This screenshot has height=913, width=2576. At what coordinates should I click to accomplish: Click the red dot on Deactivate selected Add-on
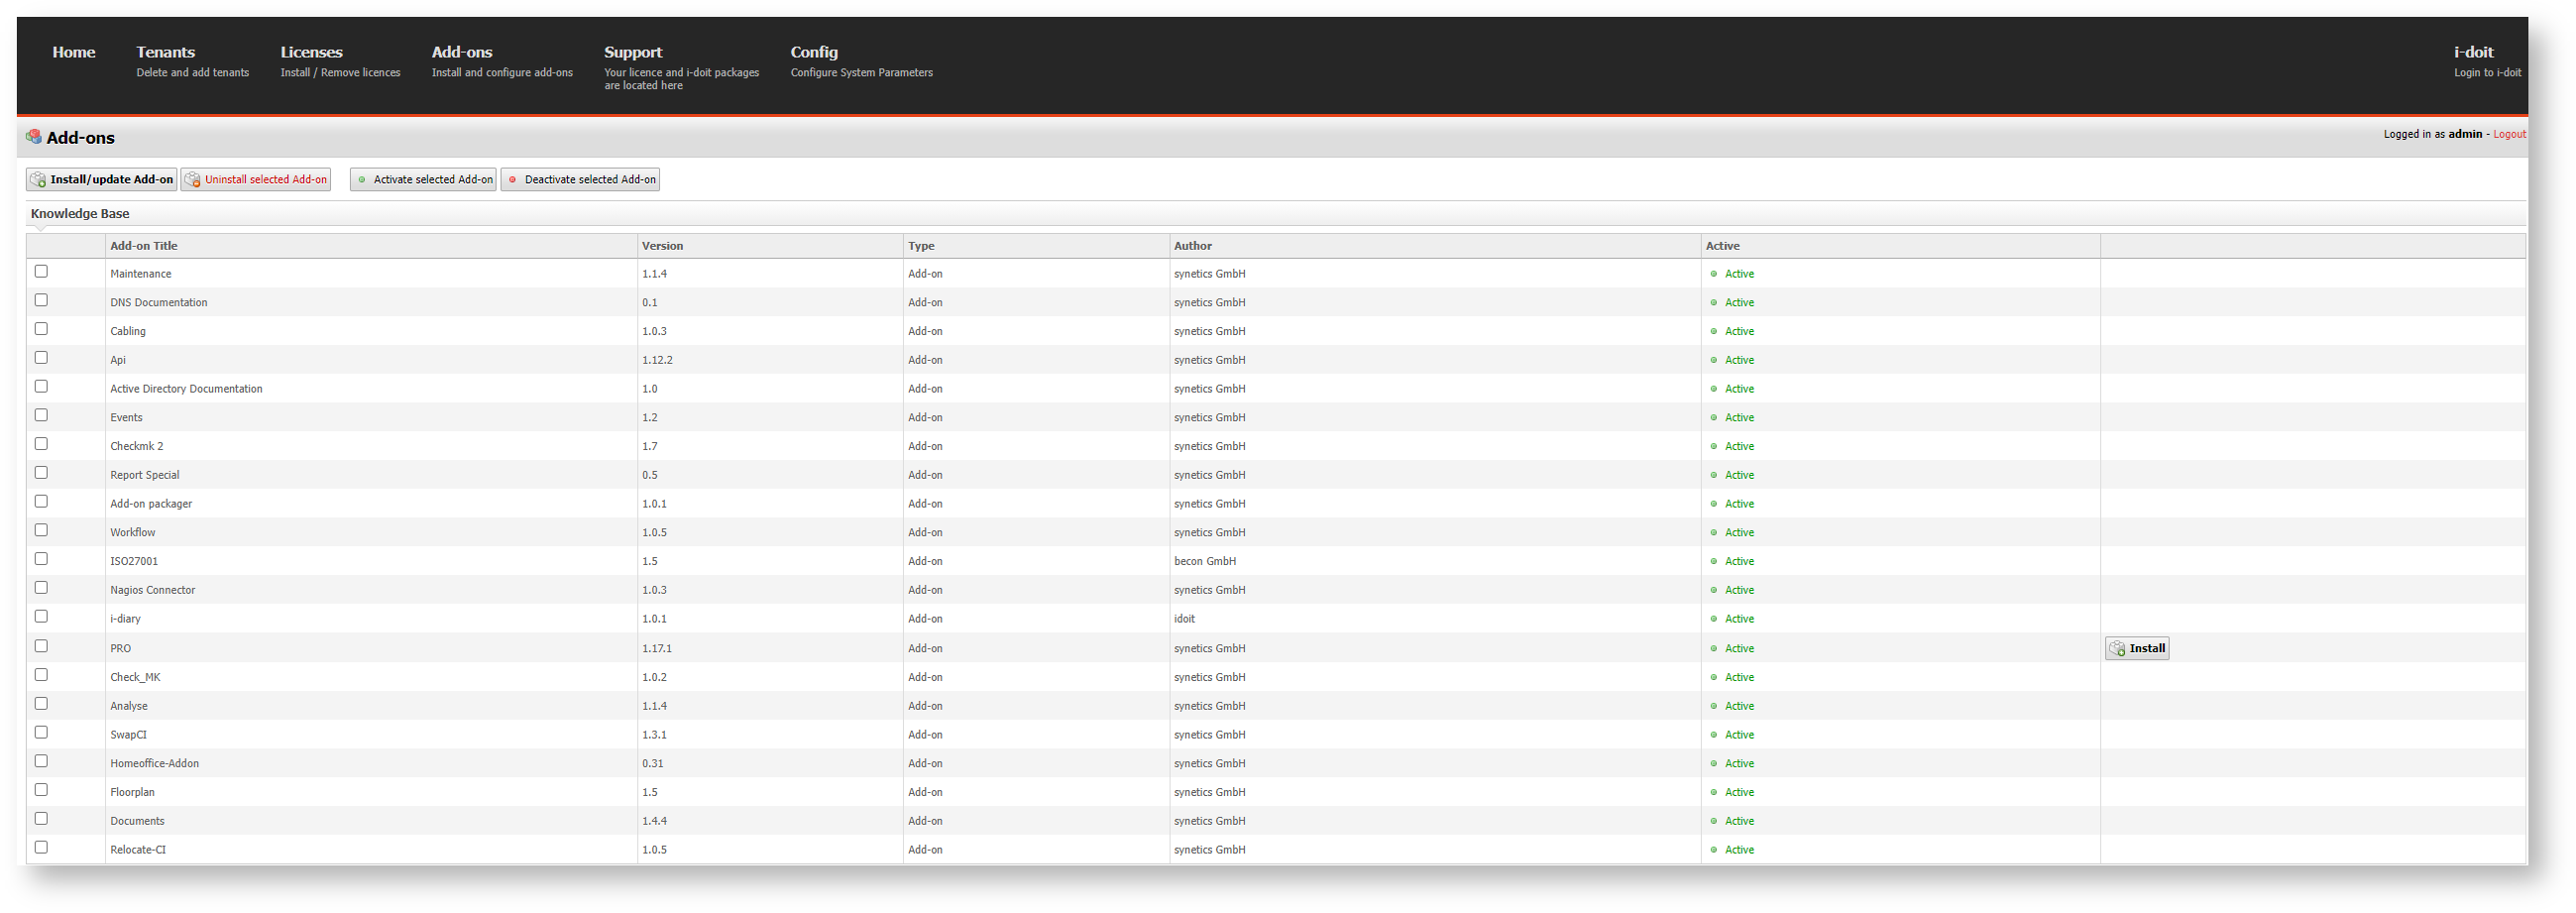coord(513,180)
